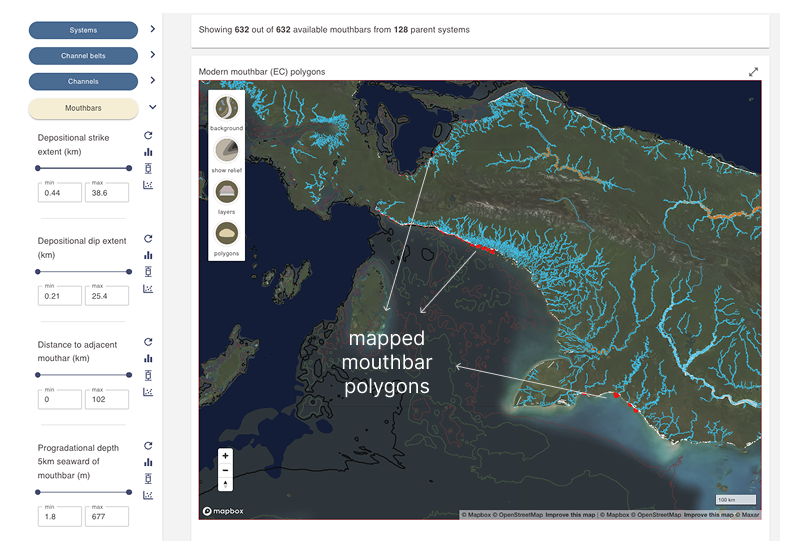The width and height of the screenshot is (800, 554).
Task: Edit adjacent mouthbar distance min field 0
Action: tap(60, 399)
